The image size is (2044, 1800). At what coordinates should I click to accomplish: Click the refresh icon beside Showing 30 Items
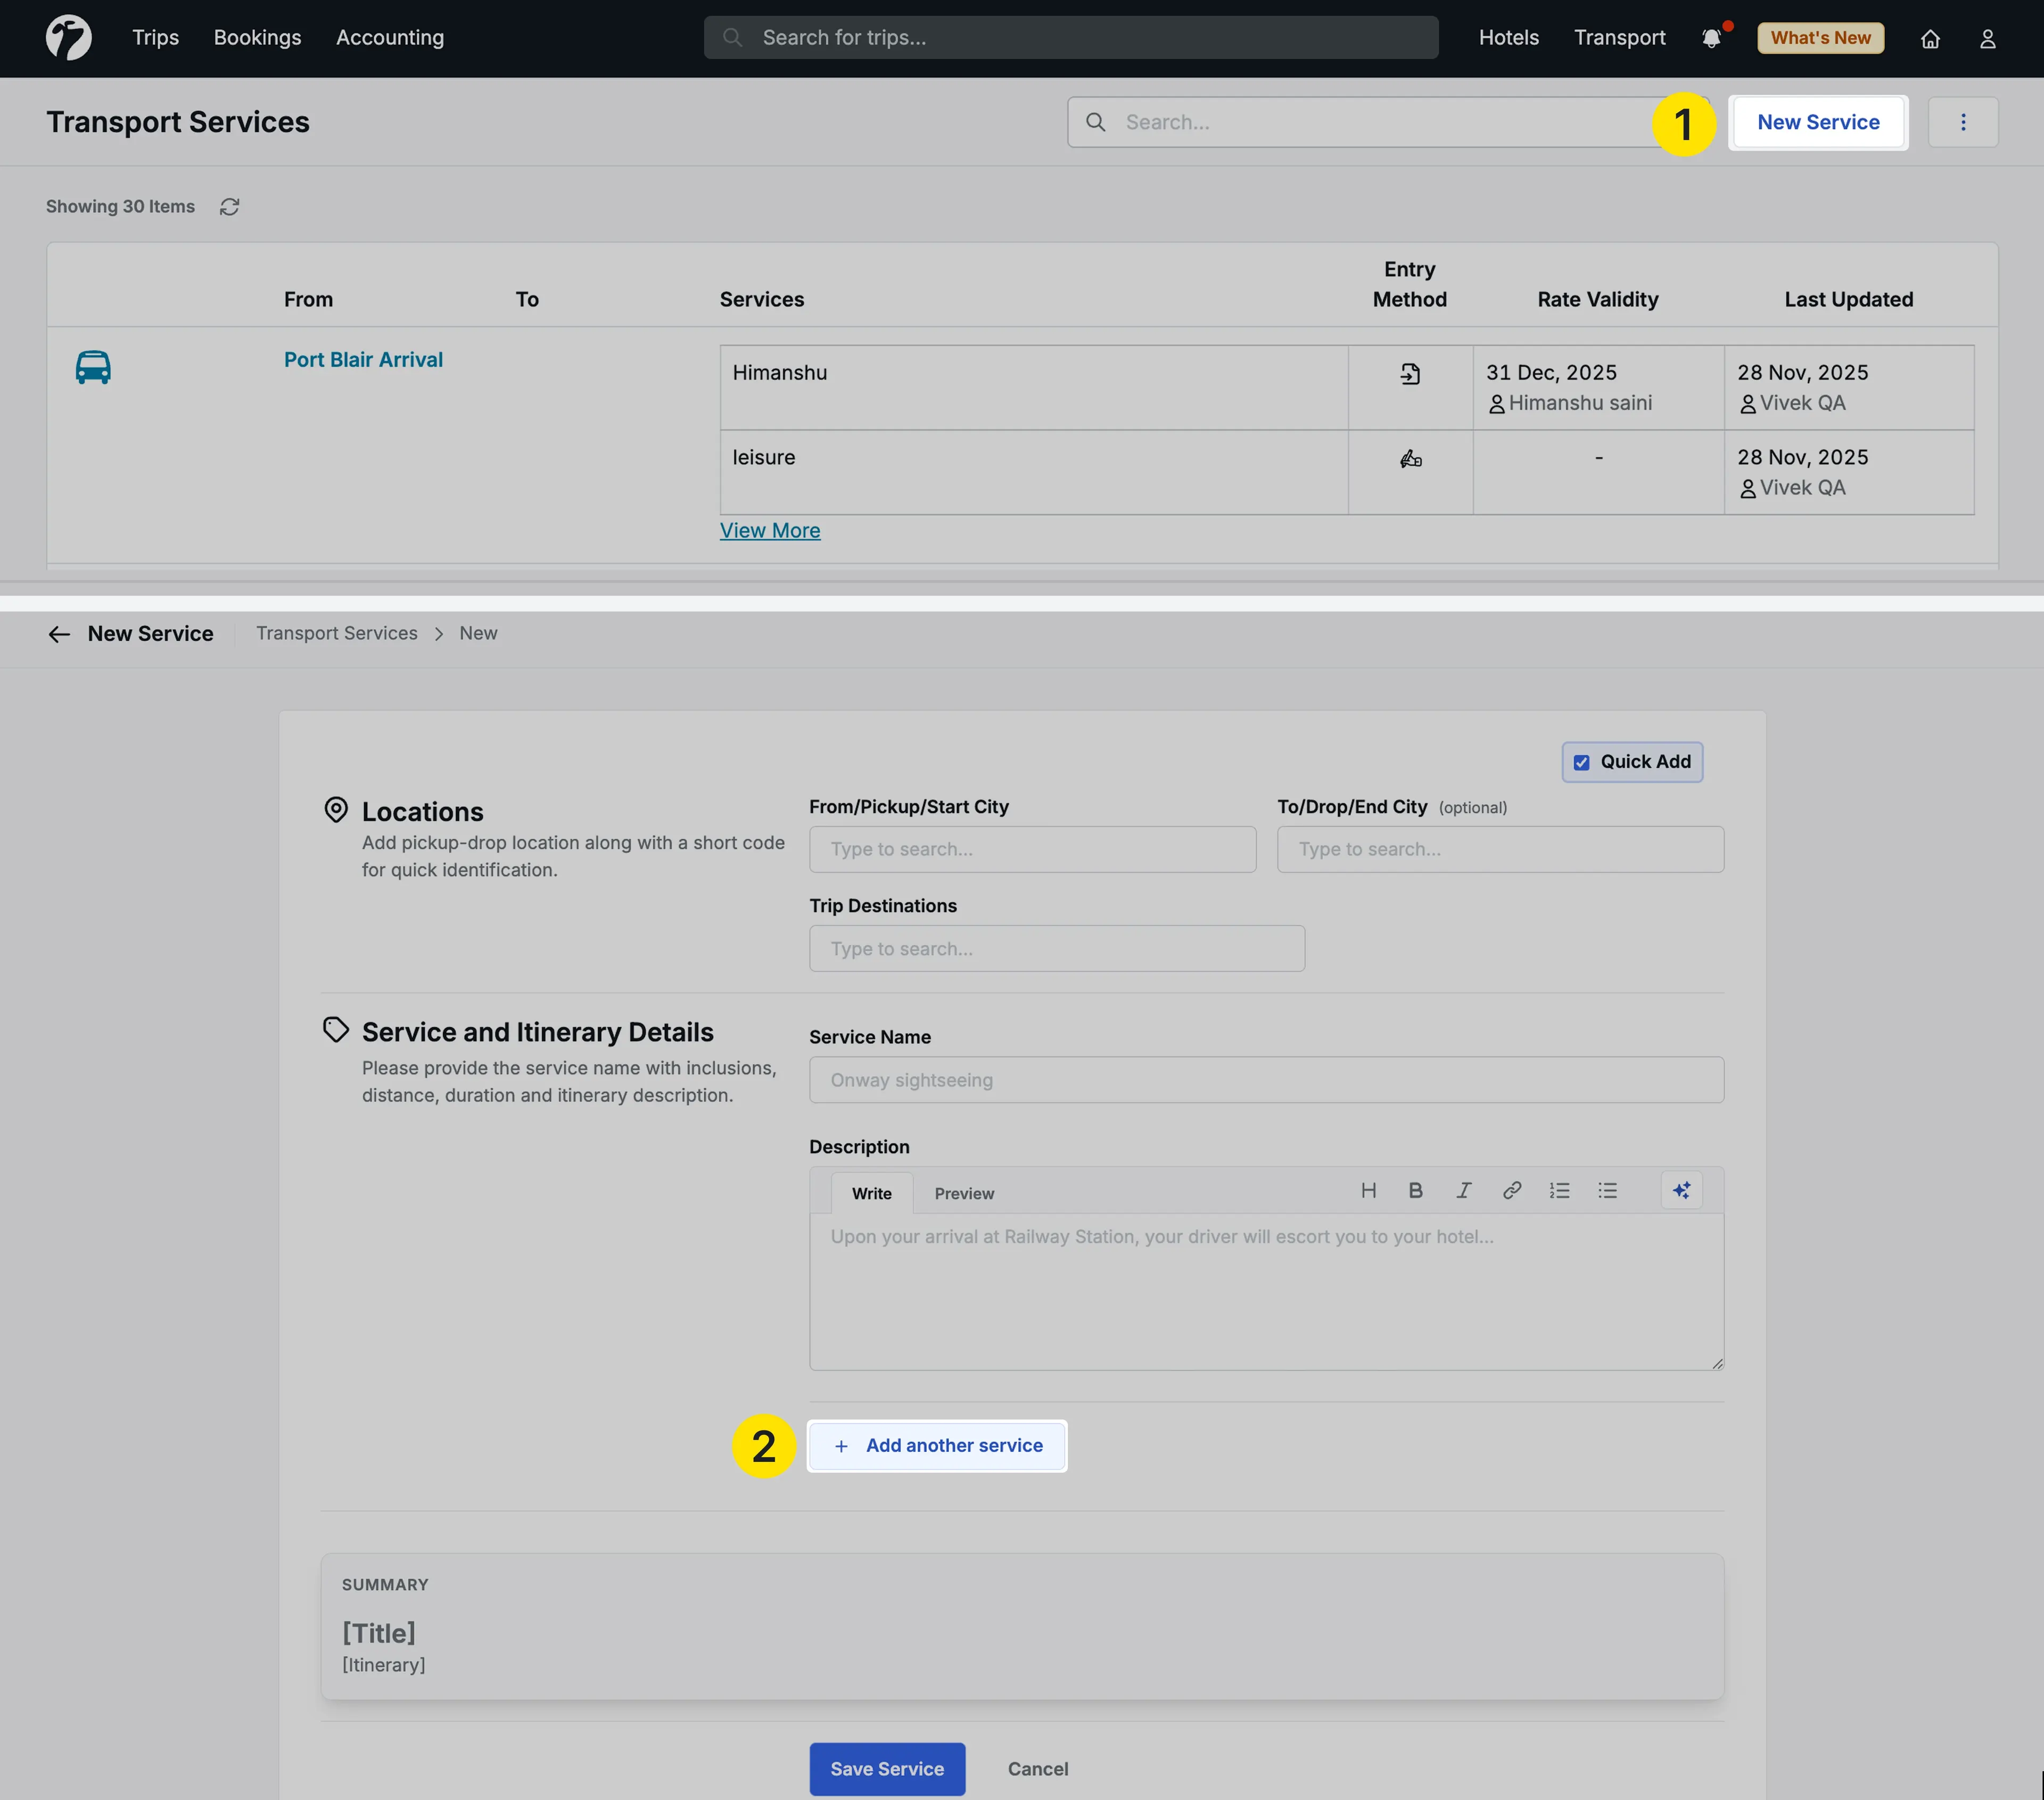click(x=229, y=206)
